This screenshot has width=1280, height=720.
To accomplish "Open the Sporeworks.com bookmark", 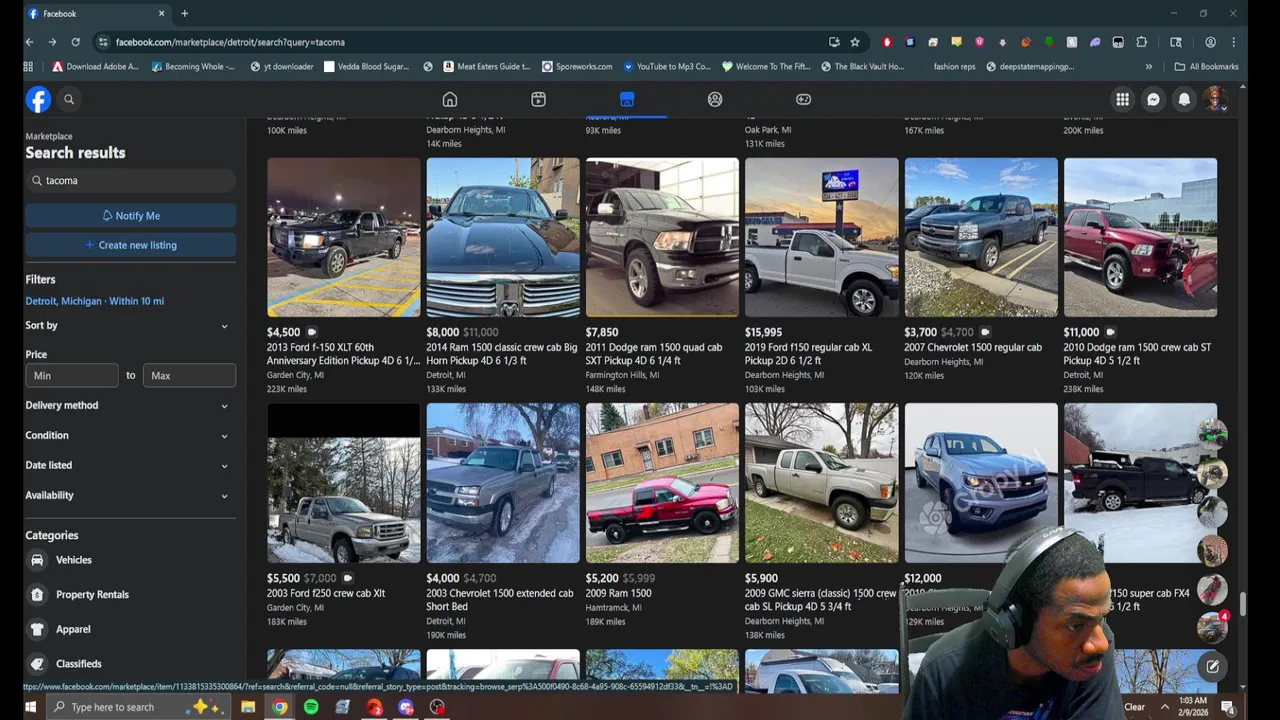I will (577, 67).
